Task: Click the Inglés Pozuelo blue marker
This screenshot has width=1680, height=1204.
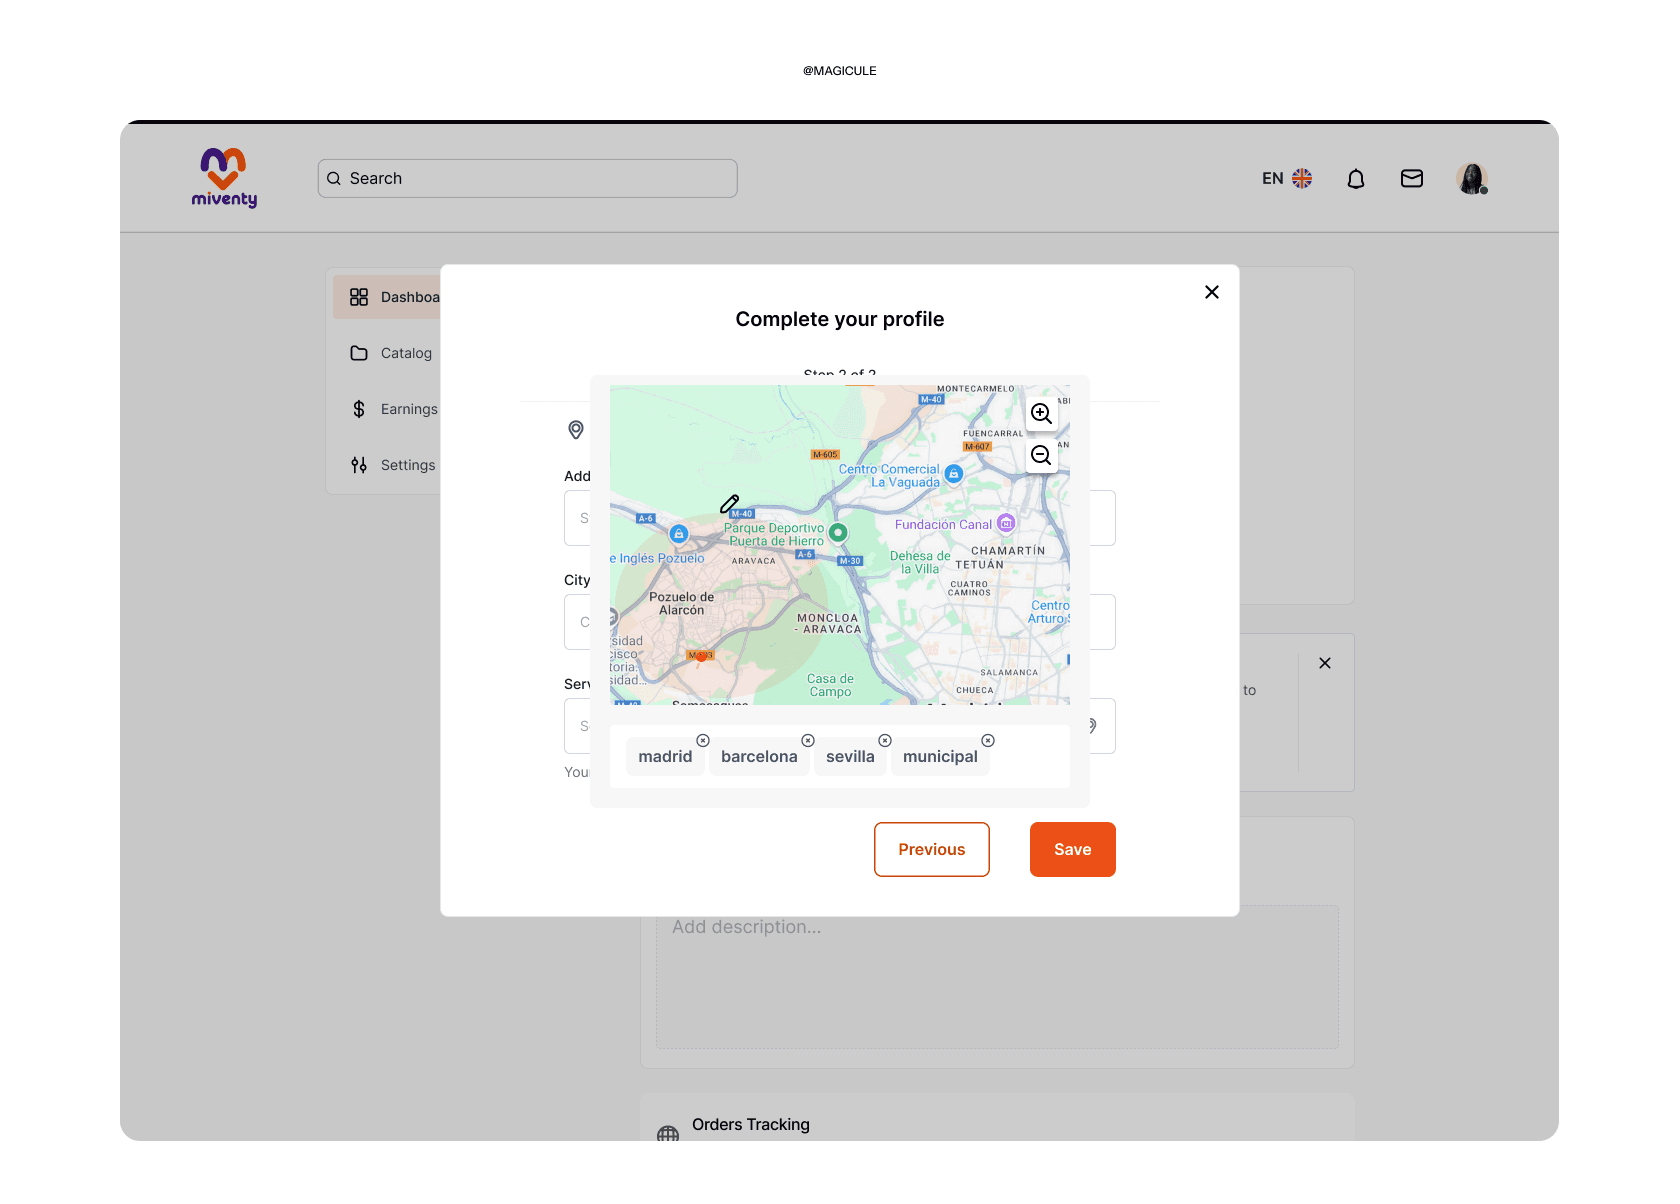Action: pyautogui.click(x=679, y=534)
